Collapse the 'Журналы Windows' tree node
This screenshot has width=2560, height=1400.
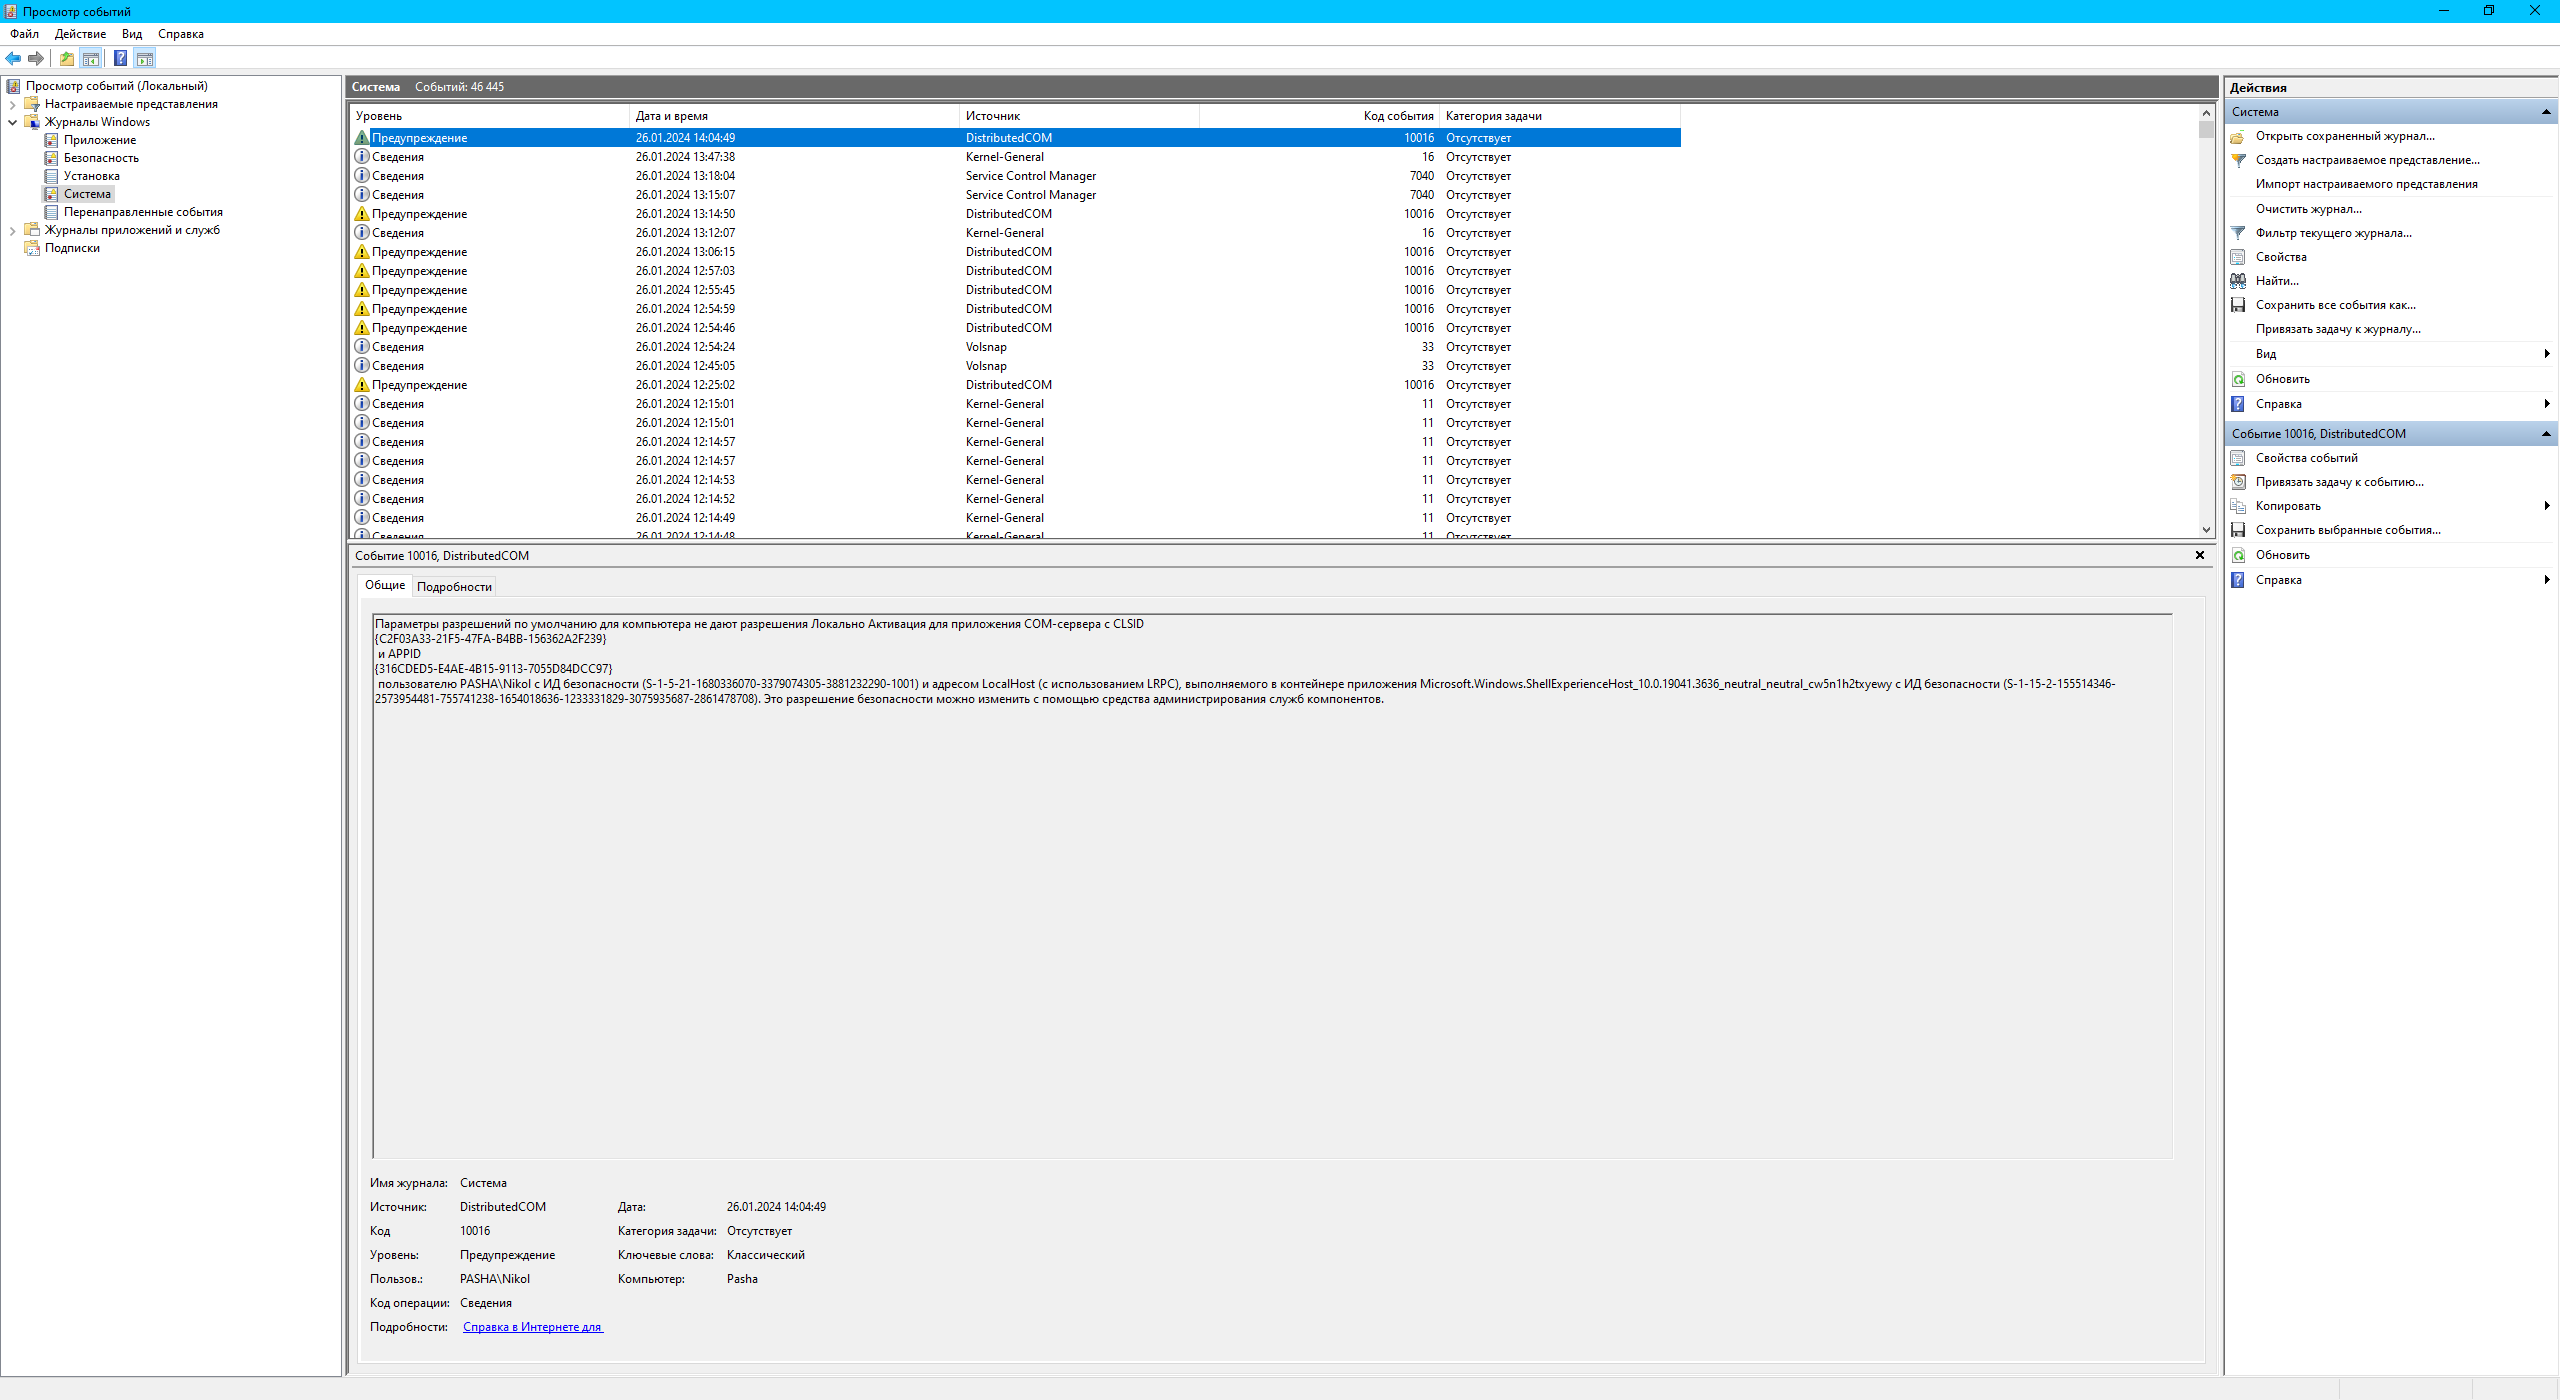(x=12, y=122)
